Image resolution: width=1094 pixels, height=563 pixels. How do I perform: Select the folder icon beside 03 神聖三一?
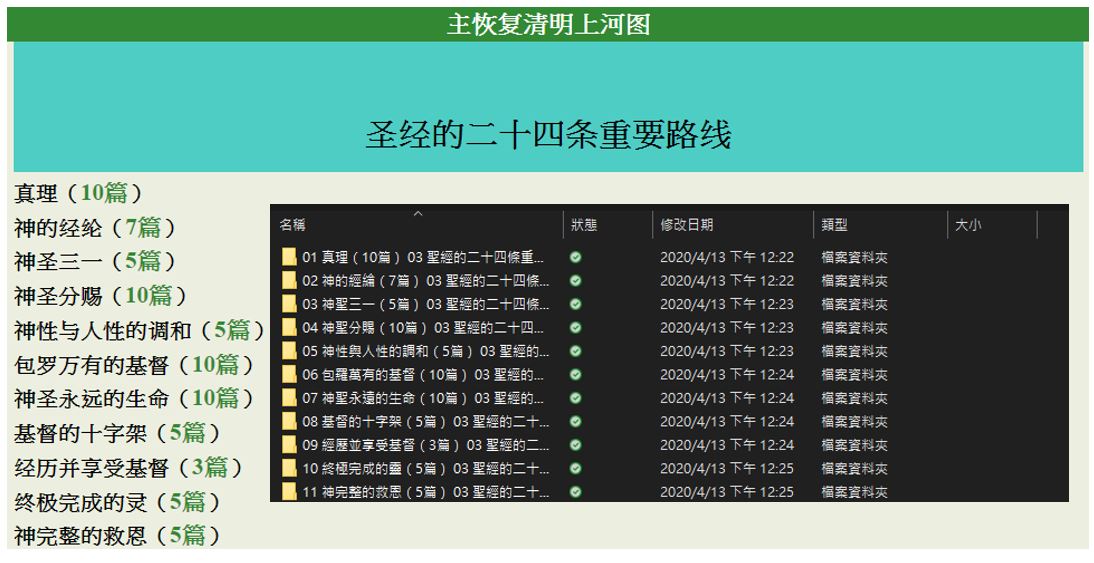[289, 304]
